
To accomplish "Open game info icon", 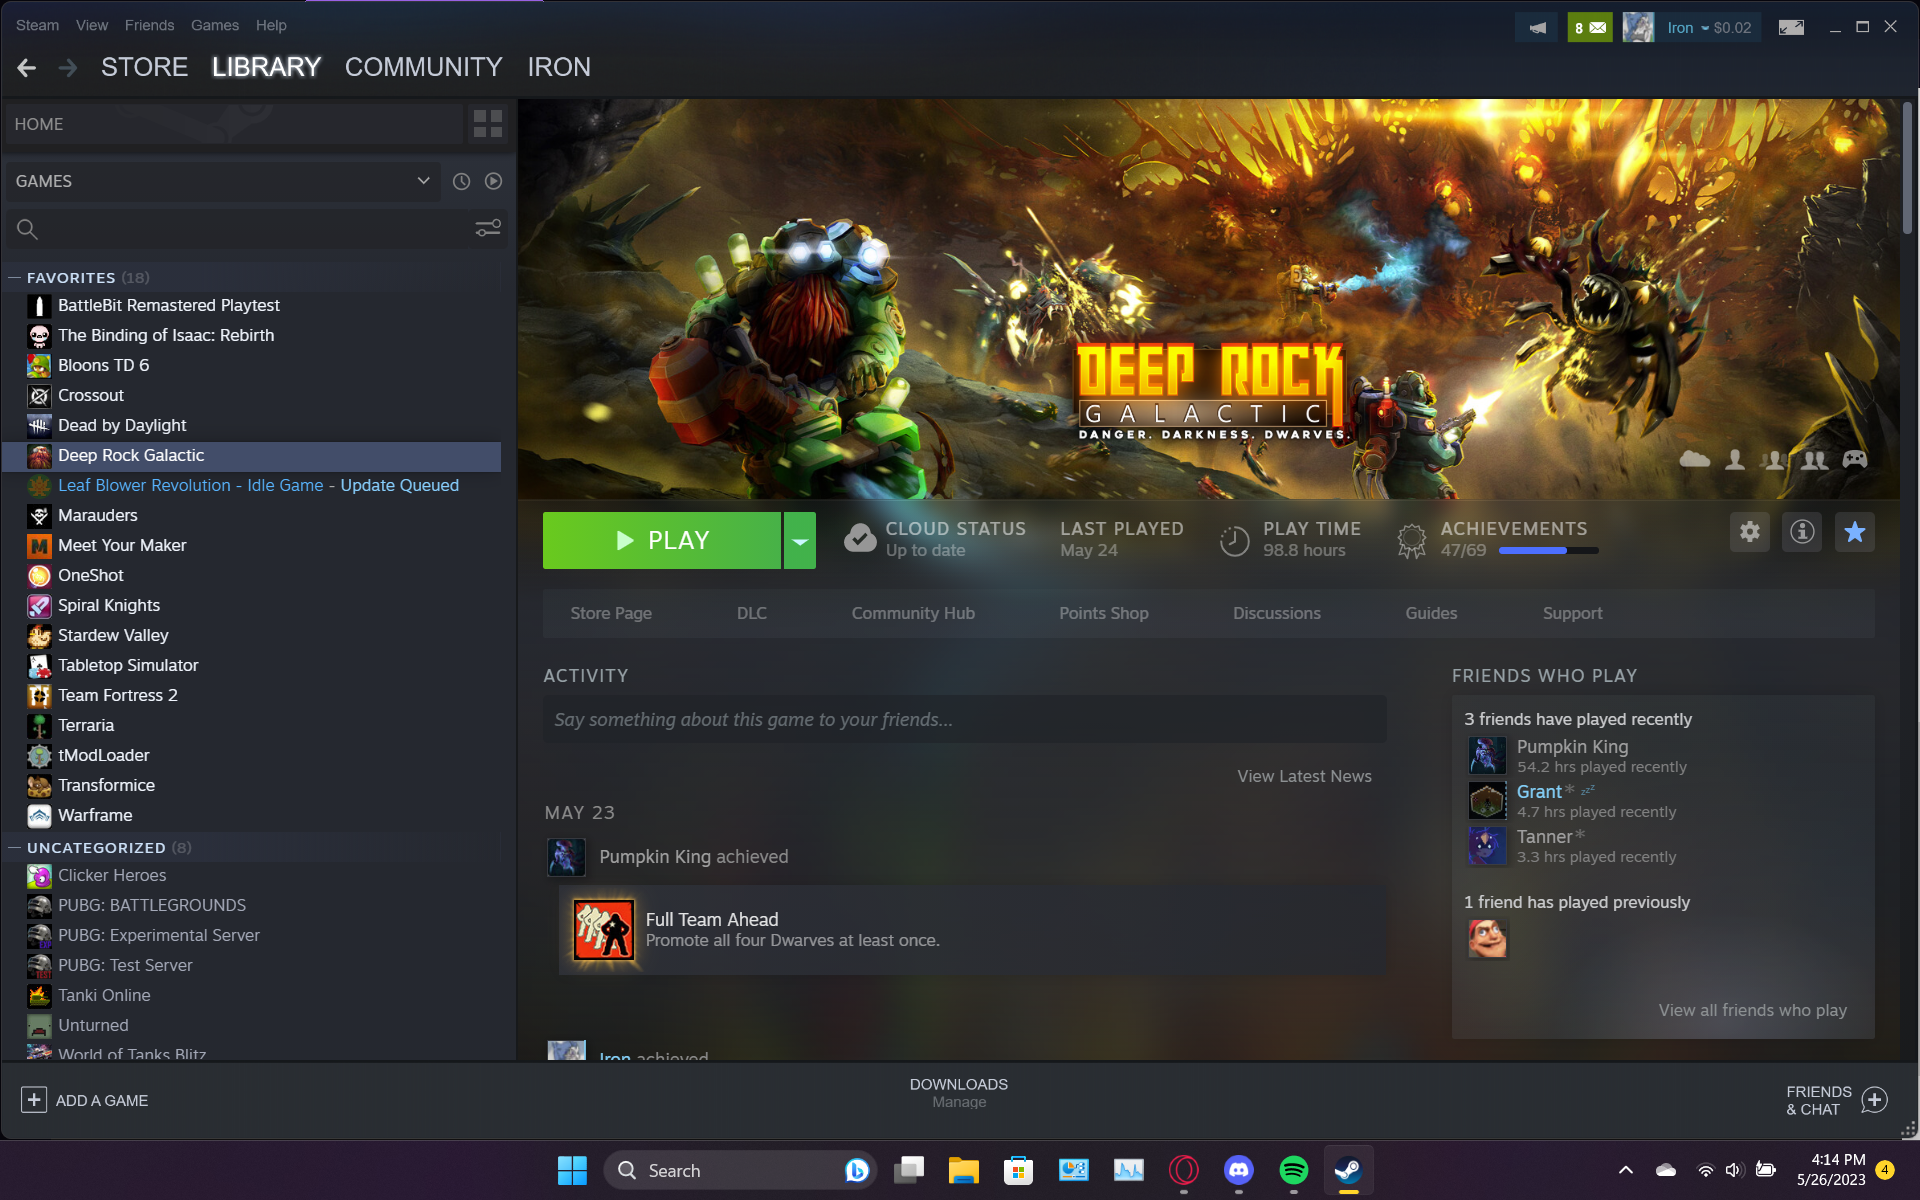I will 1802,532.
